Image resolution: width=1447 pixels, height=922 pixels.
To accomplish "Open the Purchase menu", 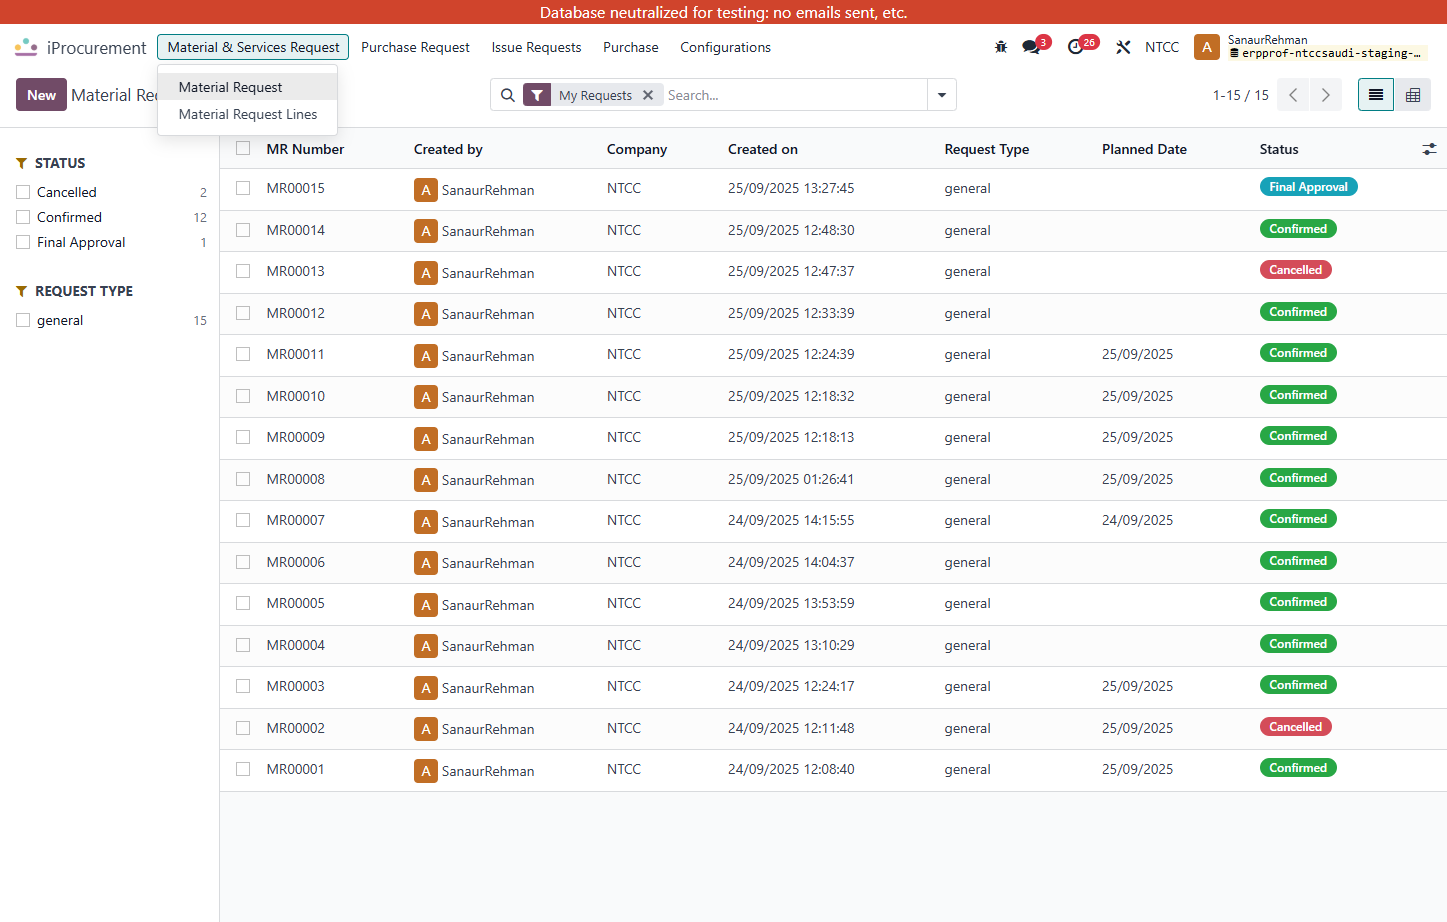I will 631,47.
